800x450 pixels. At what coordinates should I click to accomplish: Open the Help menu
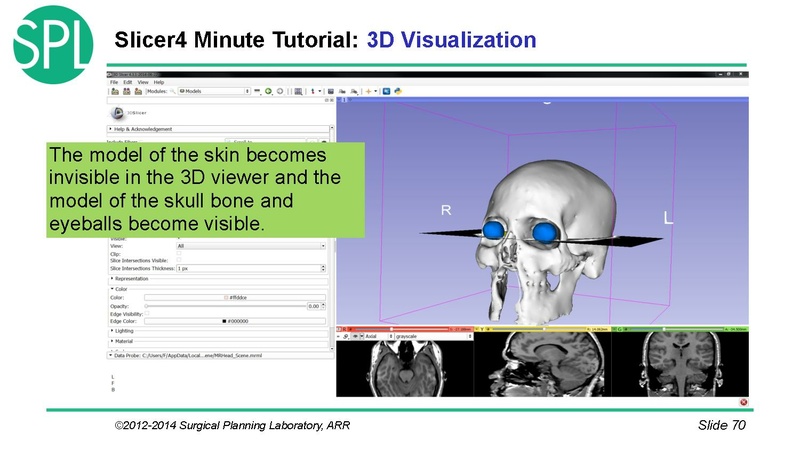159,82
